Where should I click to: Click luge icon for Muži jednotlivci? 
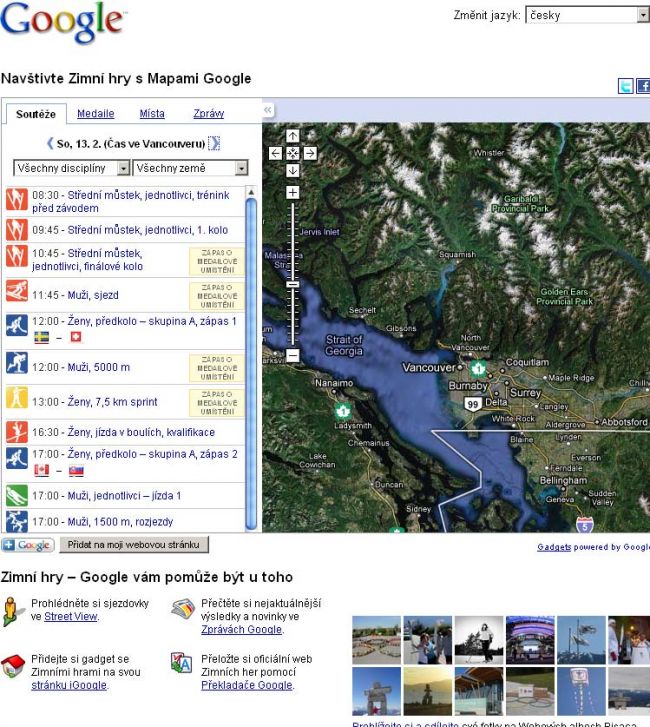(17, 495)
